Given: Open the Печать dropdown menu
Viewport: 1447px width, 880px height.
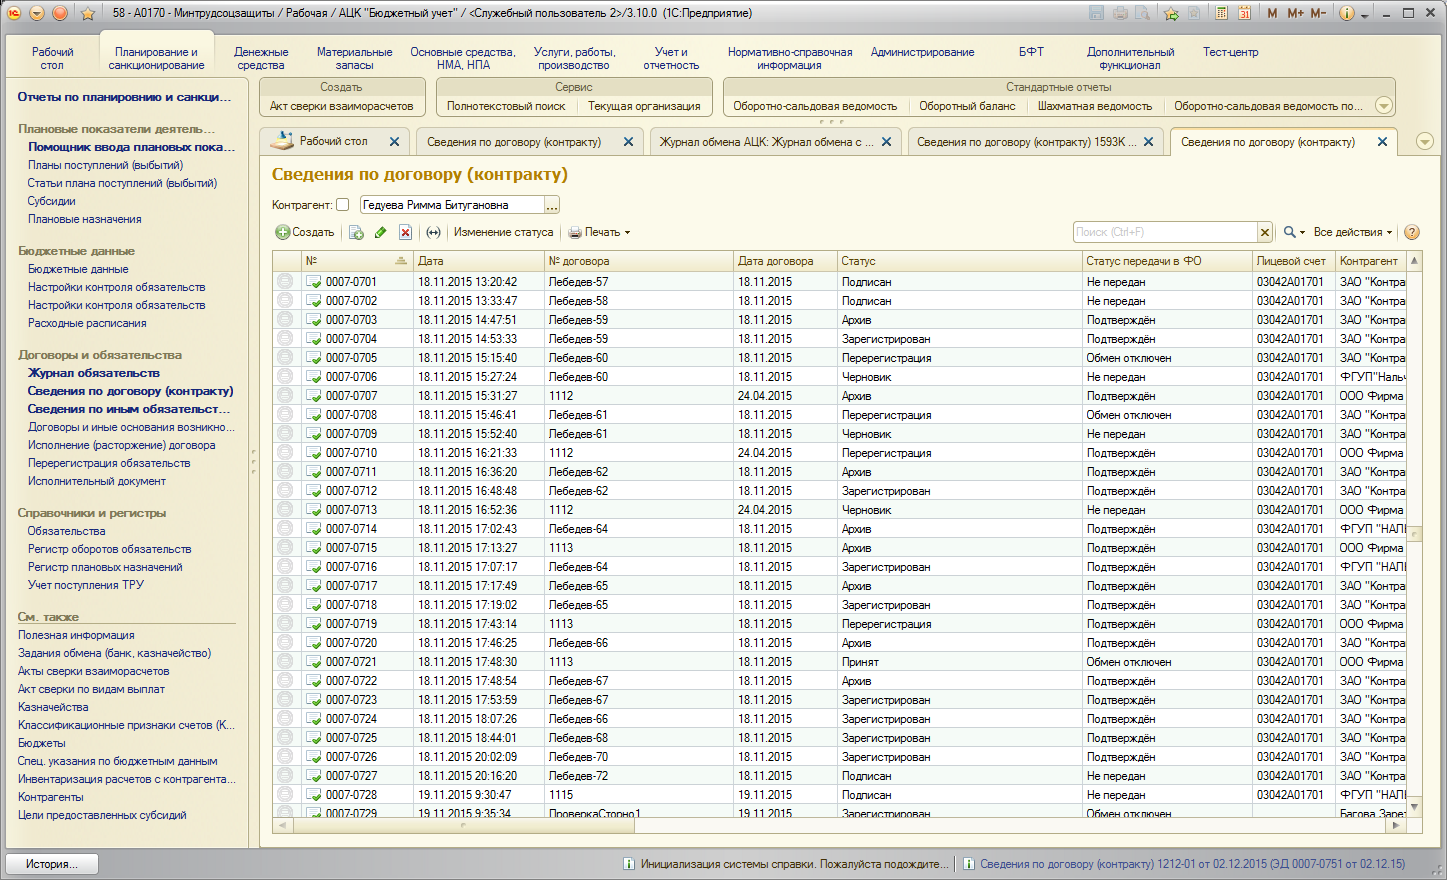Looking at the screenshot, I should pyautogui.click(x=600, y=232).
